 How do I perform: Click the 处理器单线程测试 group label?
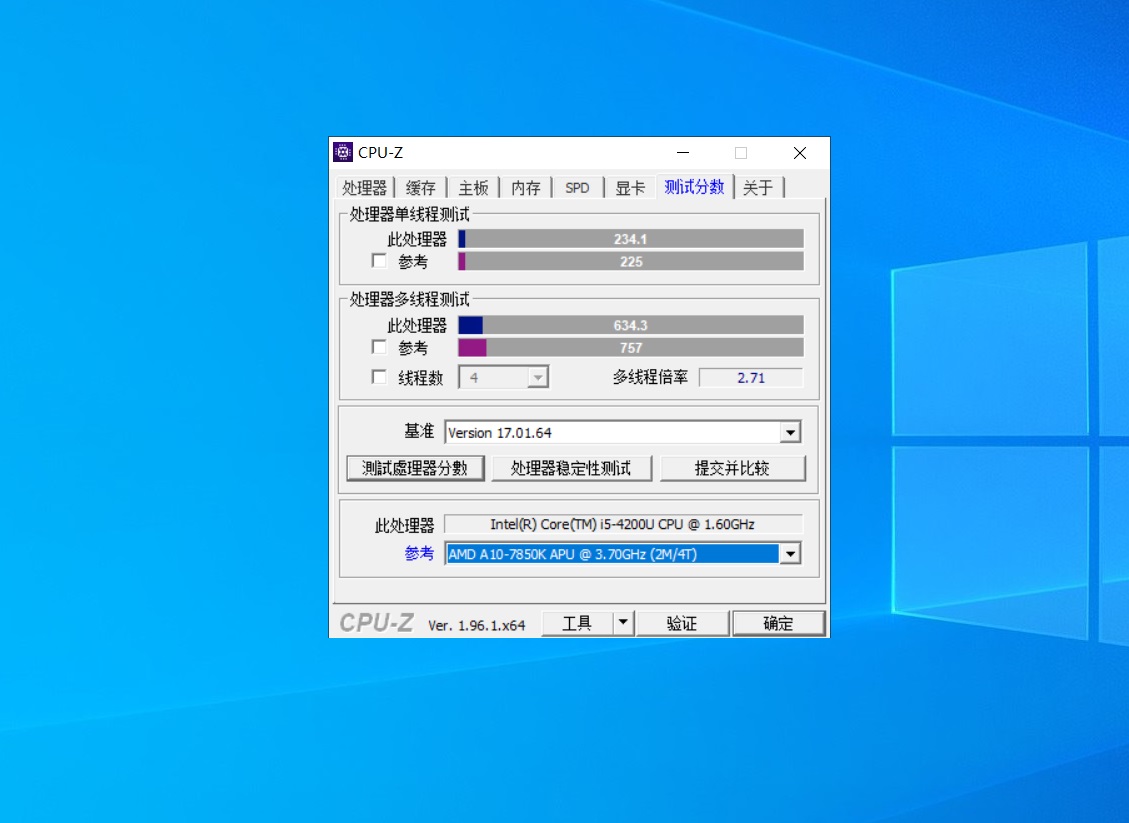coord(409,214)
